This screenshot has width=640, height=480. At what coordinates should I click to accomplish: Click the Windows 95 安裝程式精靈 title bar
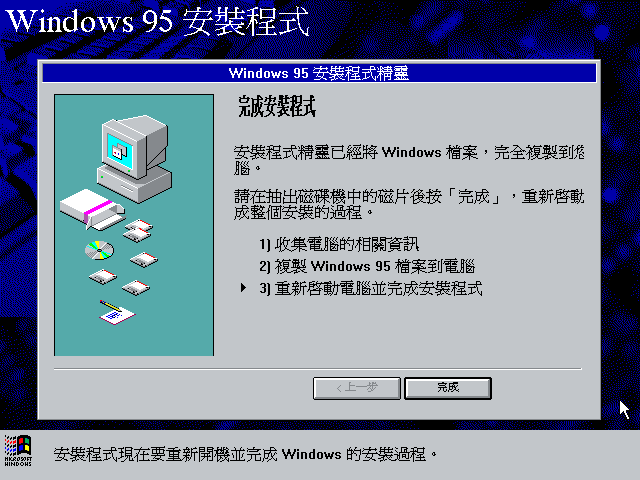tap(319, 73)
